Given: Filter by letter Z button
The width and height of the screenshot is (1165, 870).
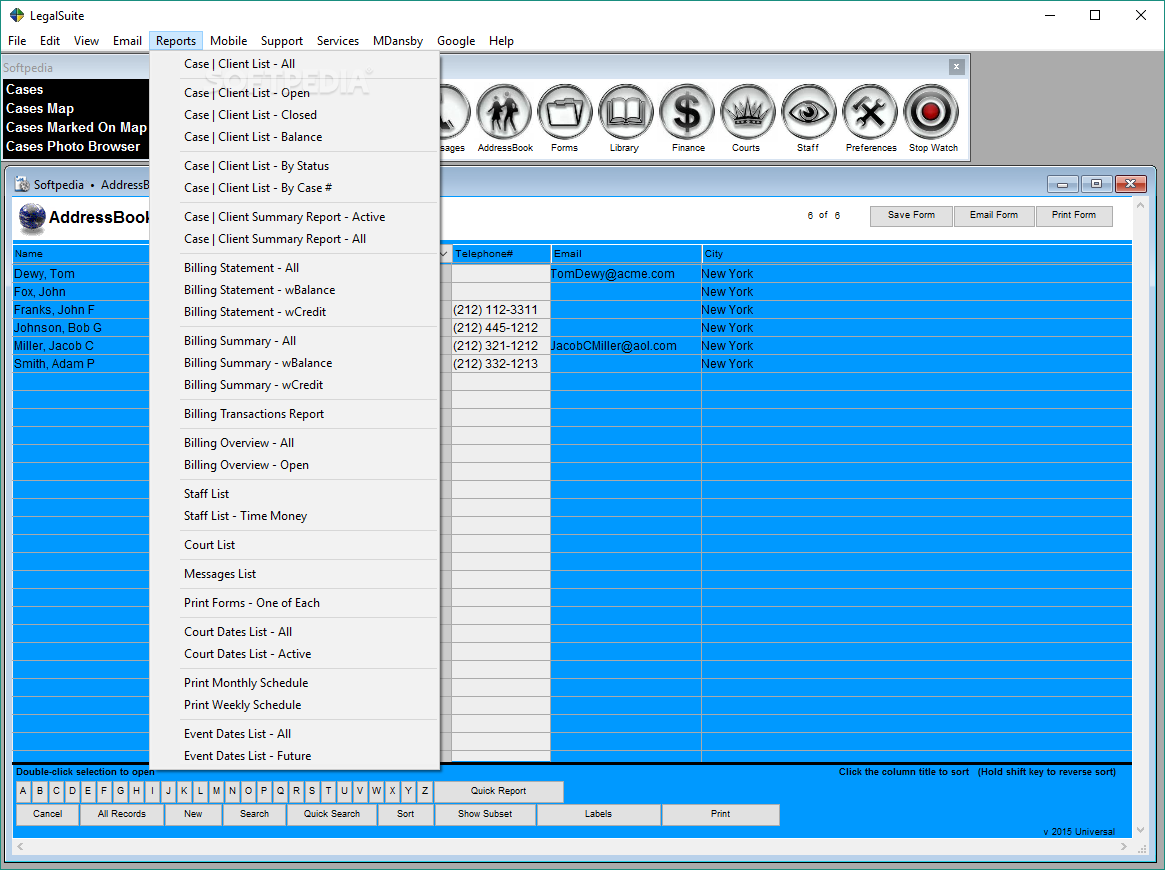Looking at the screenshot, I should [424, 791].
